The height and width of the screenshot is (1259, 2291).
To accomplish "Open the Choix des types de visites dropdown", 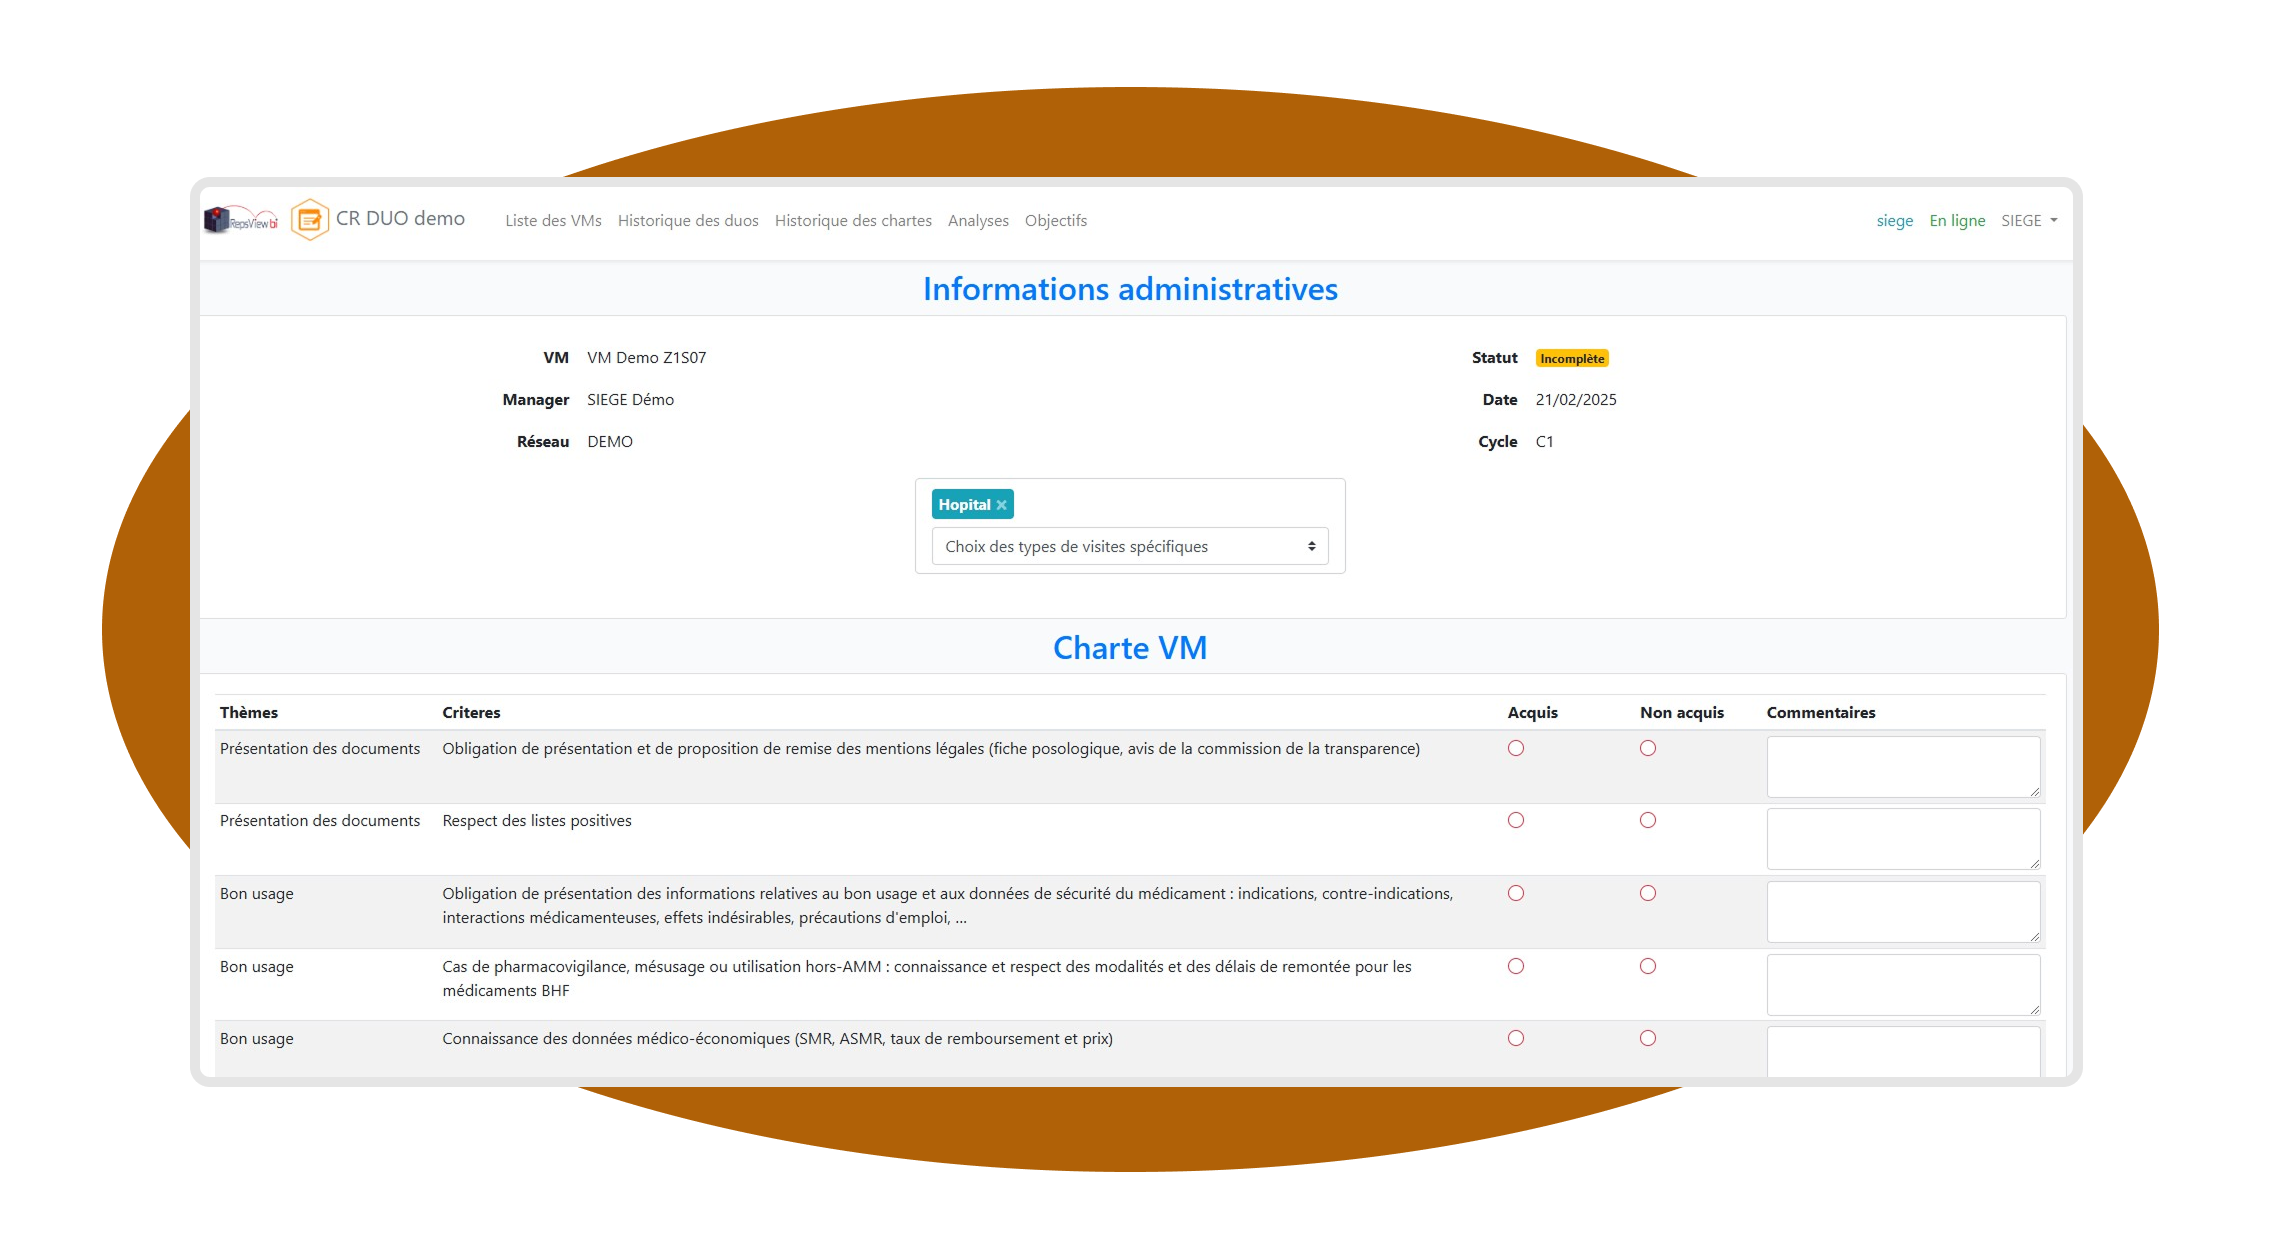I will 1129,547.
